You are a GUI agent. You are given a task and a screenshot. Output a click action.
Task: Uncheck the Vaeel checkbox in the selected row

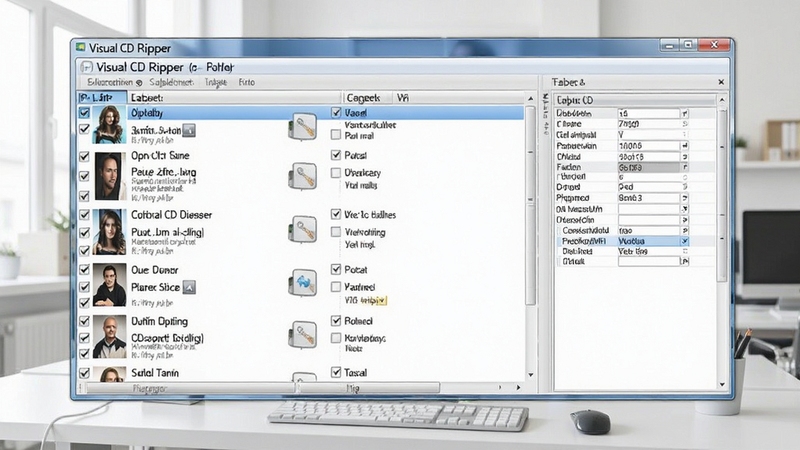(336, 112)
